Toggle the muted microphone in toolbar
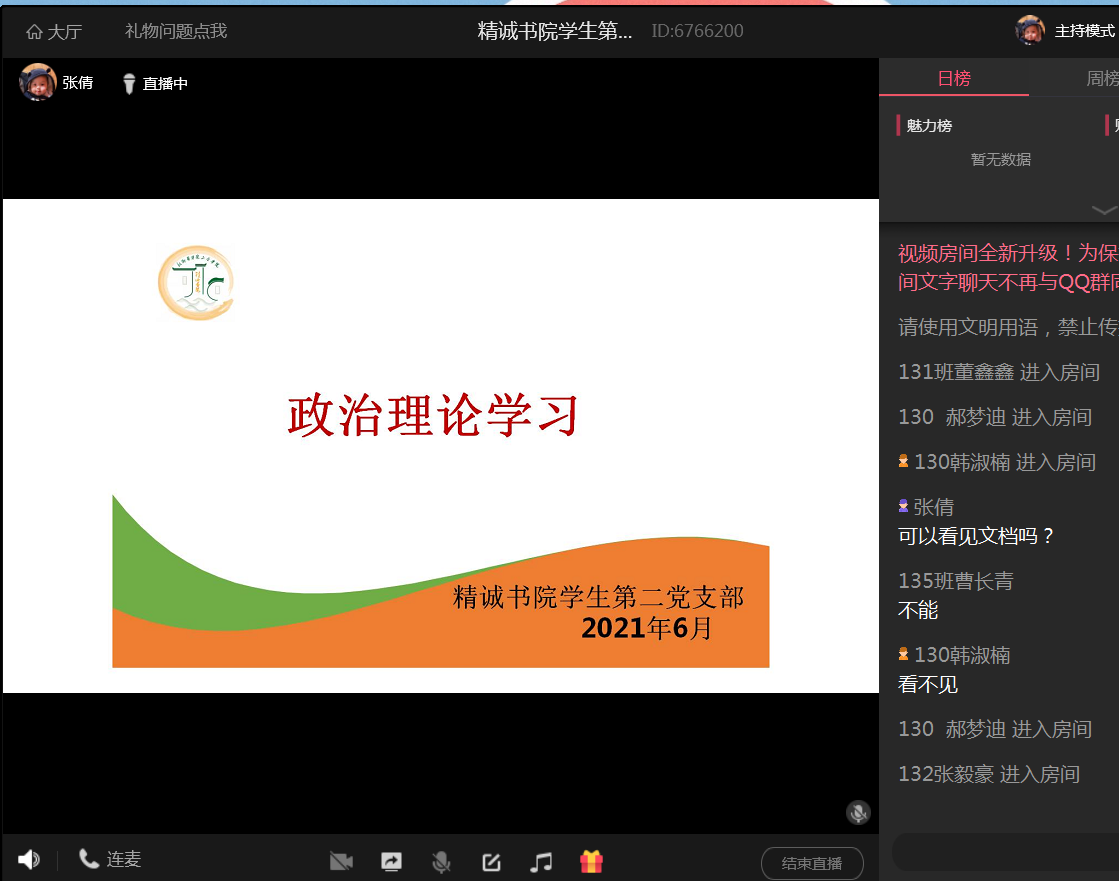The height and width of the screenshot is (881, 1119). (x=440, y=862)
